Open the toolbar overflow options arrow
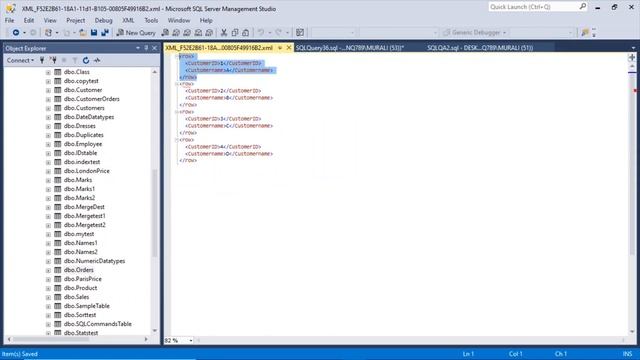Screen dimensions: 640x360 [594, 33]
